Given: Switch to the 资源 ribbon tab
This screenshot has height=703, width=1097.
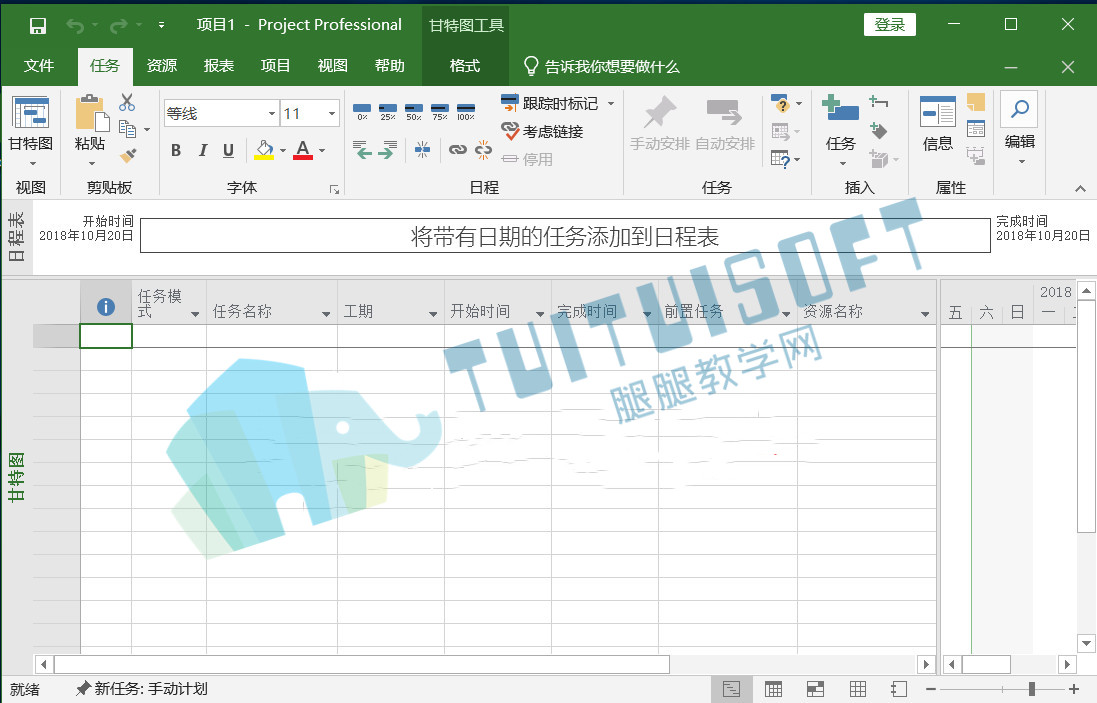Looking at the screenshot, I should [x=162, y=66].
